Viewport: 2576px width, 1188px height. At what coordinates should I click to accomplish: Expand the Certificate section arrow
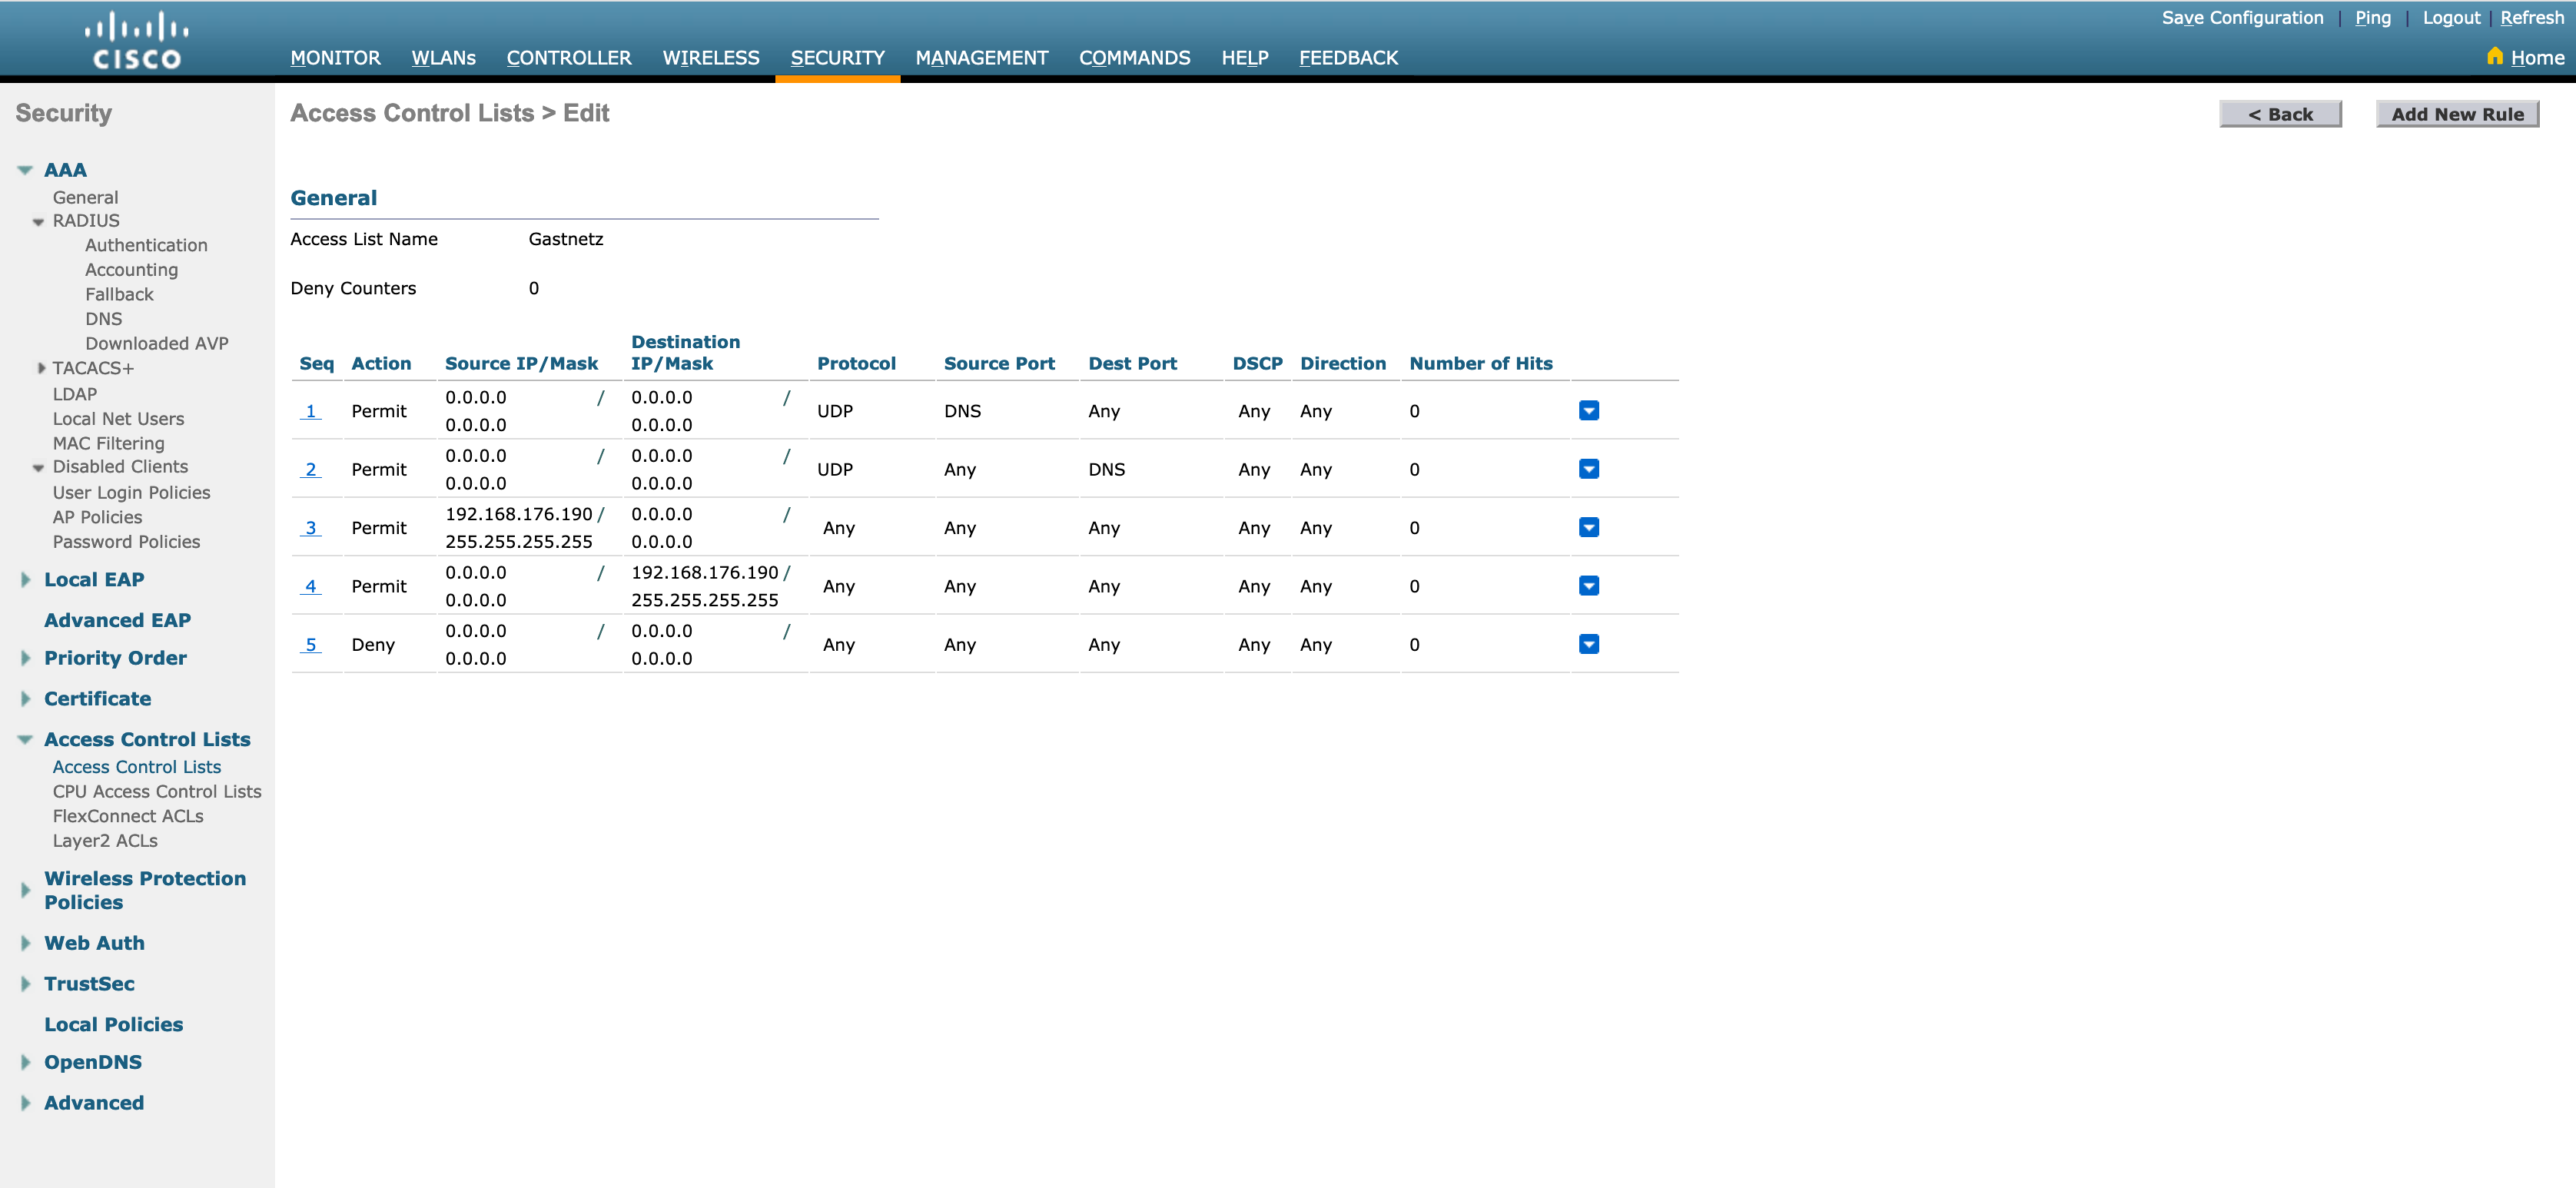pyautogui.click(x=25, y=698)
